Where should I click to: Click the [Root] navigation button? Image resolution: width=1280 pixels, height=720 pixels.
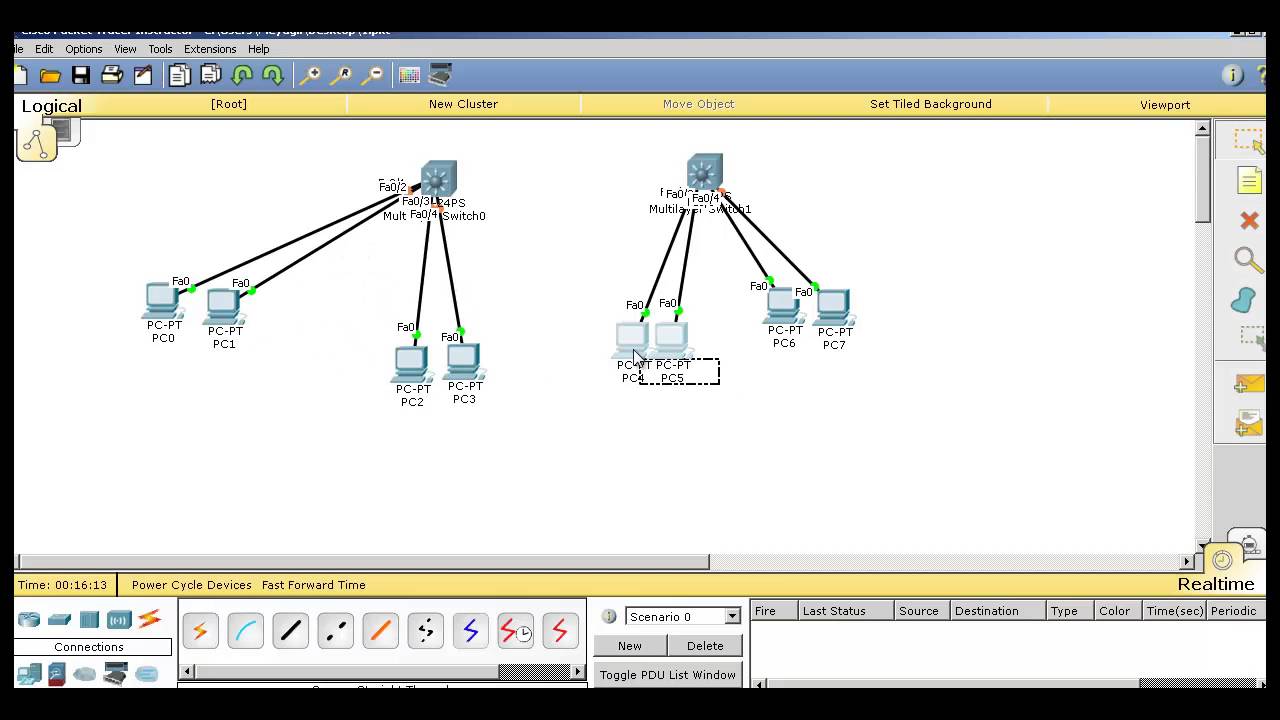coord(229,104)
